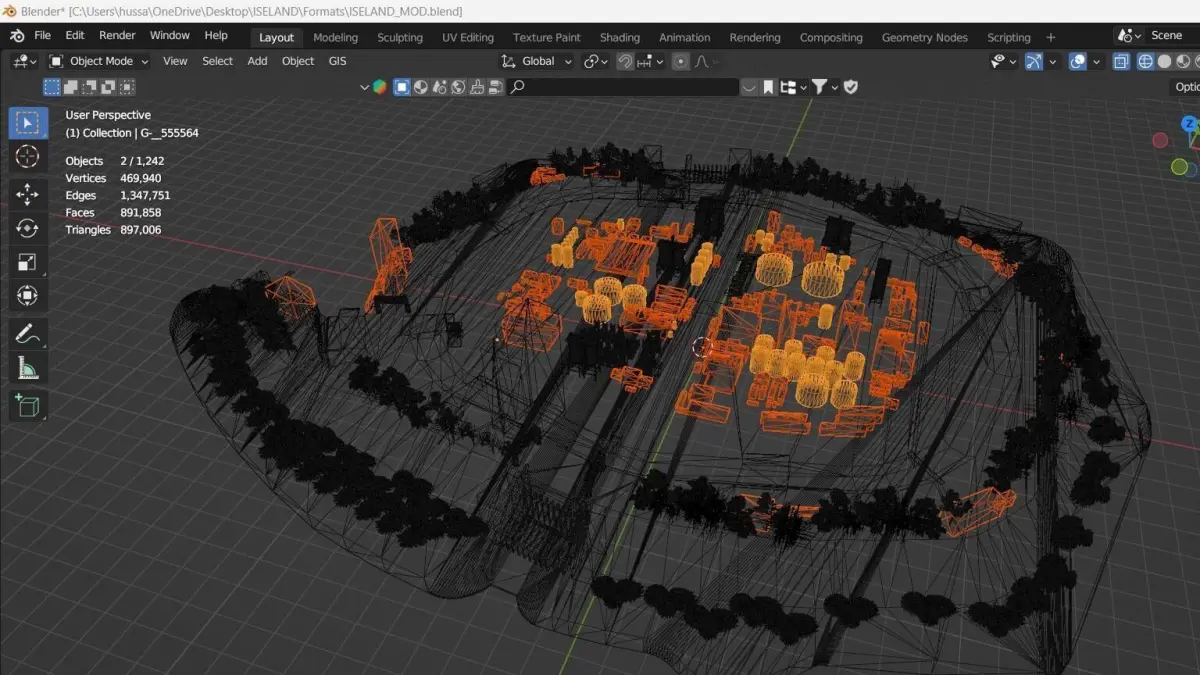Click the blue Z axis gizmo handle
Viewport: 1200px width, 675px height.
[x=1189, y=124]
